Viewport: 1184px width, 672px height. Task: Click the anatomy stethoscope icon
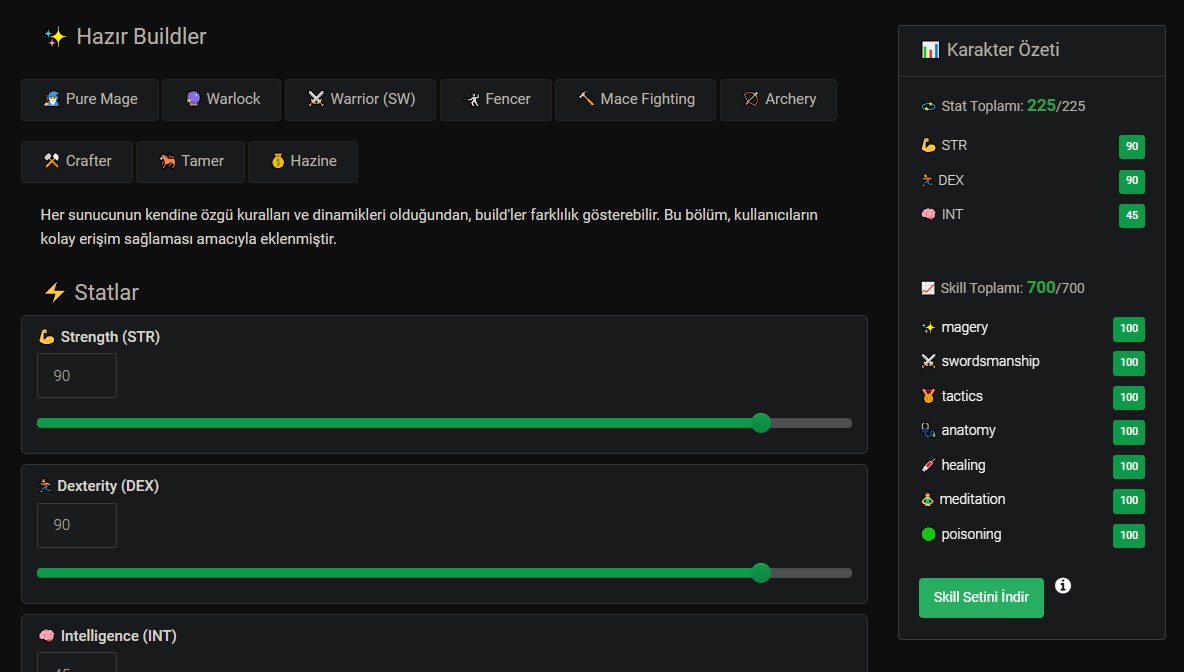(x=929, y=430)
